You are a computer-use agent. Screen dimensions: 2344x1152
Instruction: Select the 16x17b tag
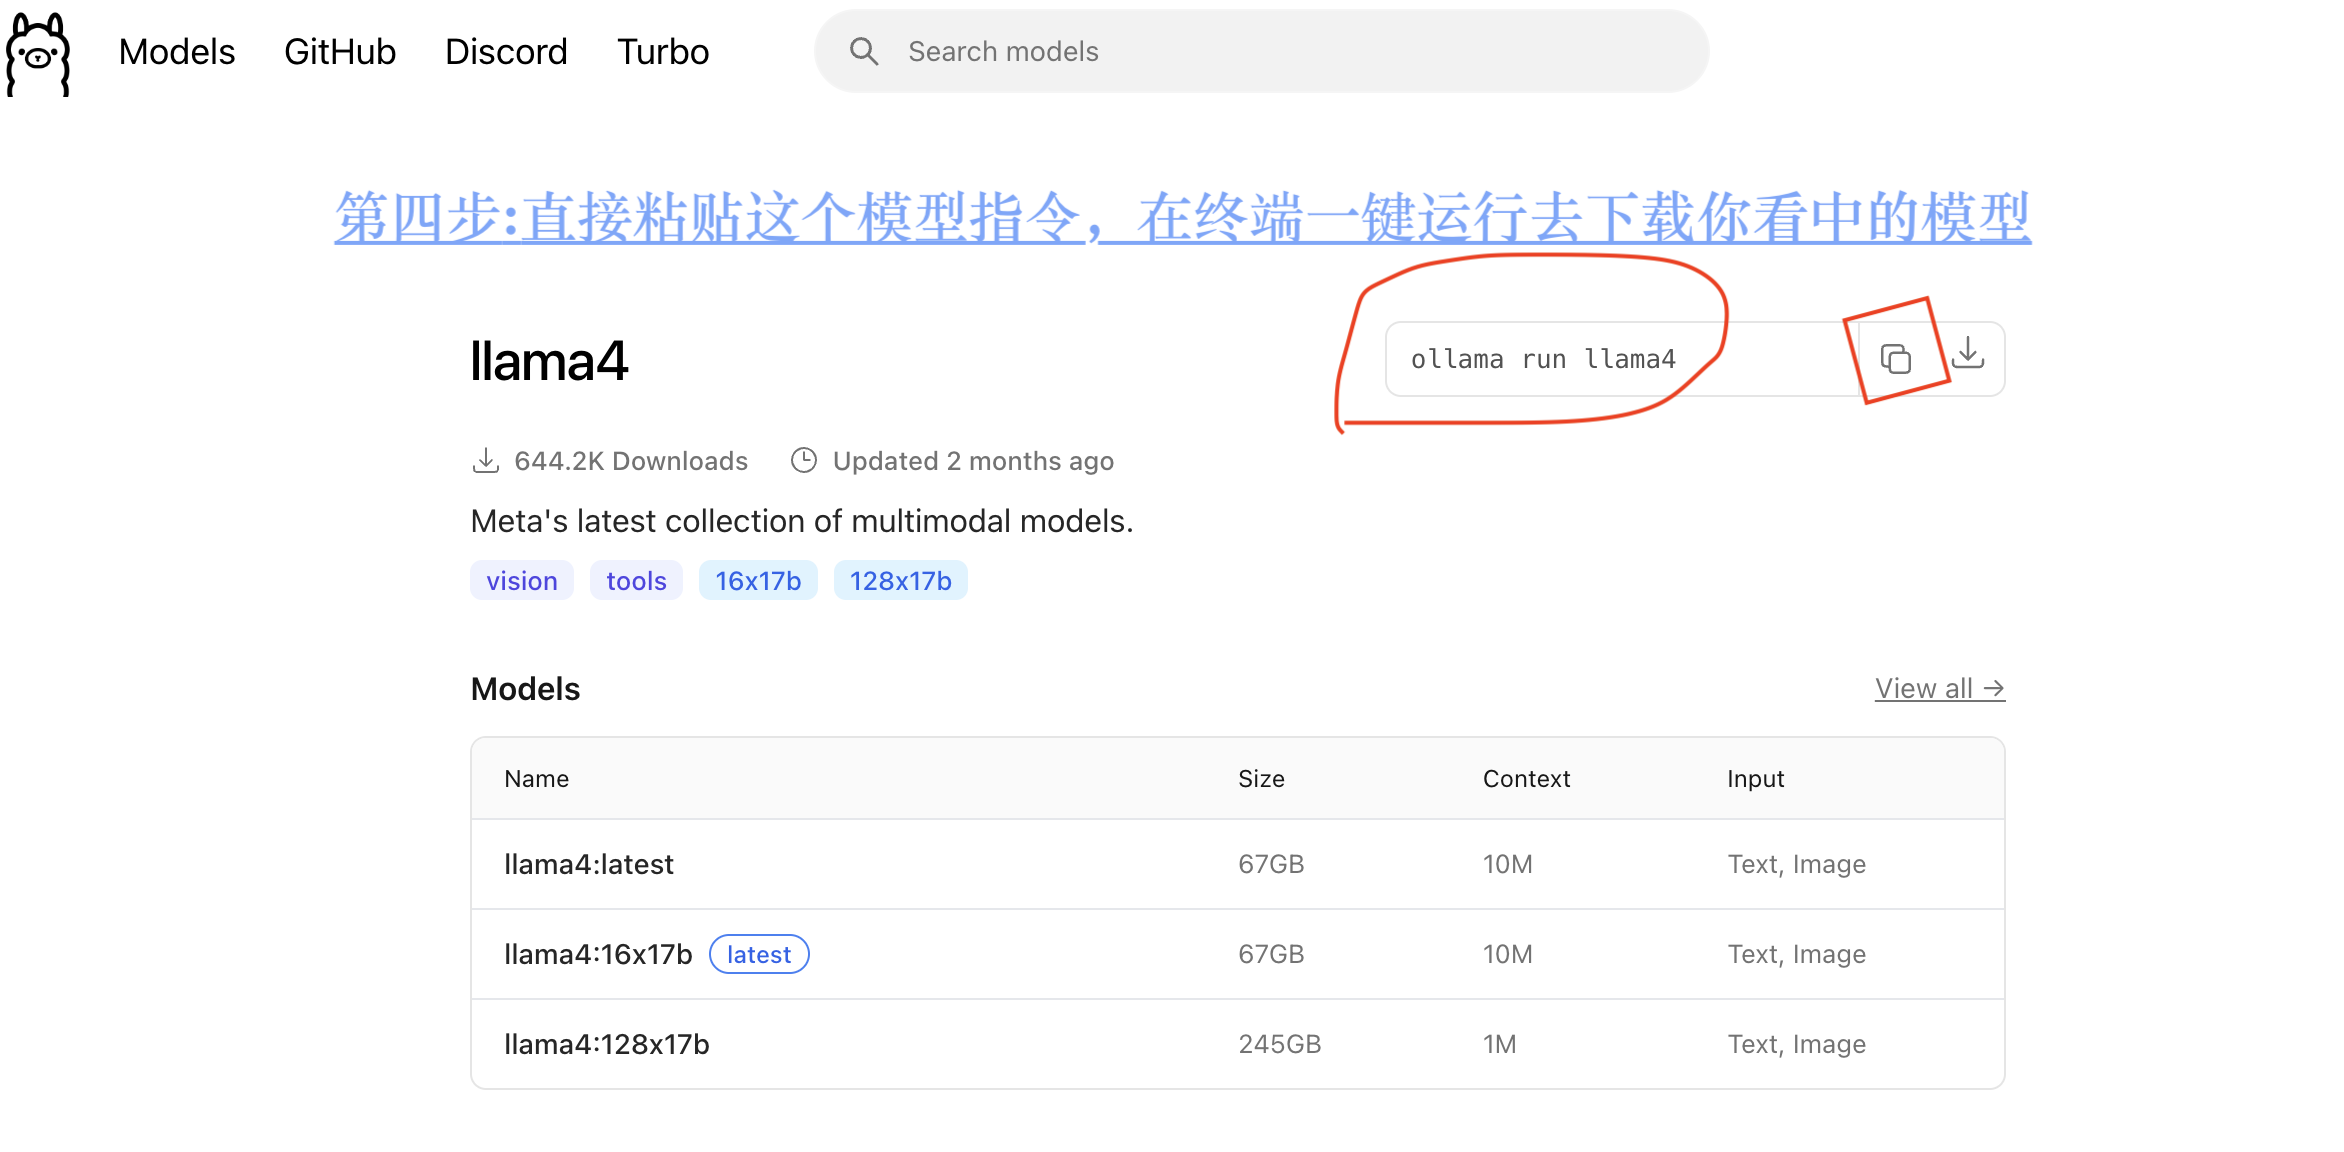(x=758, y=581)
